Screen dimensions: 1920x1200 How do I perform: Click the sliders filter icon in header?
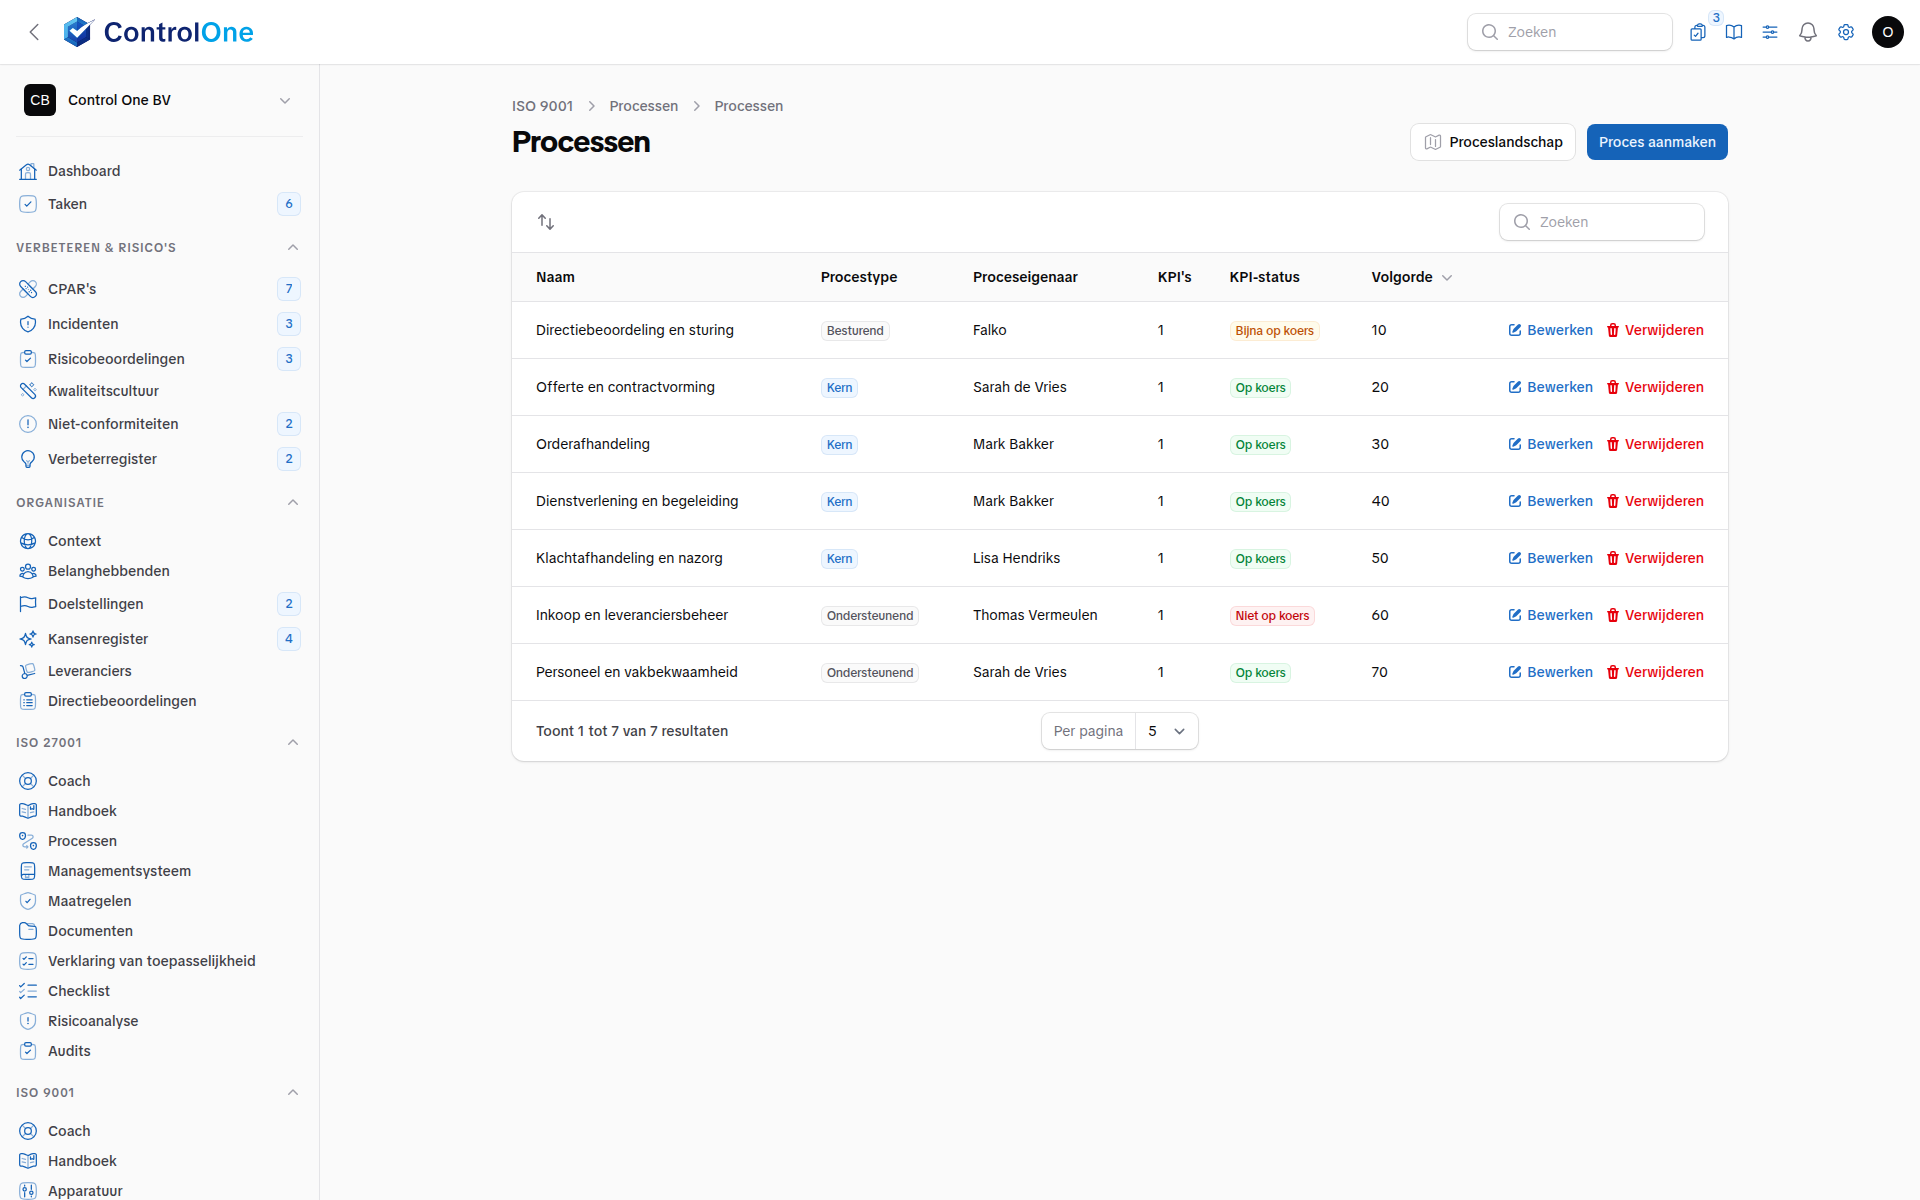click(1770, 32)
